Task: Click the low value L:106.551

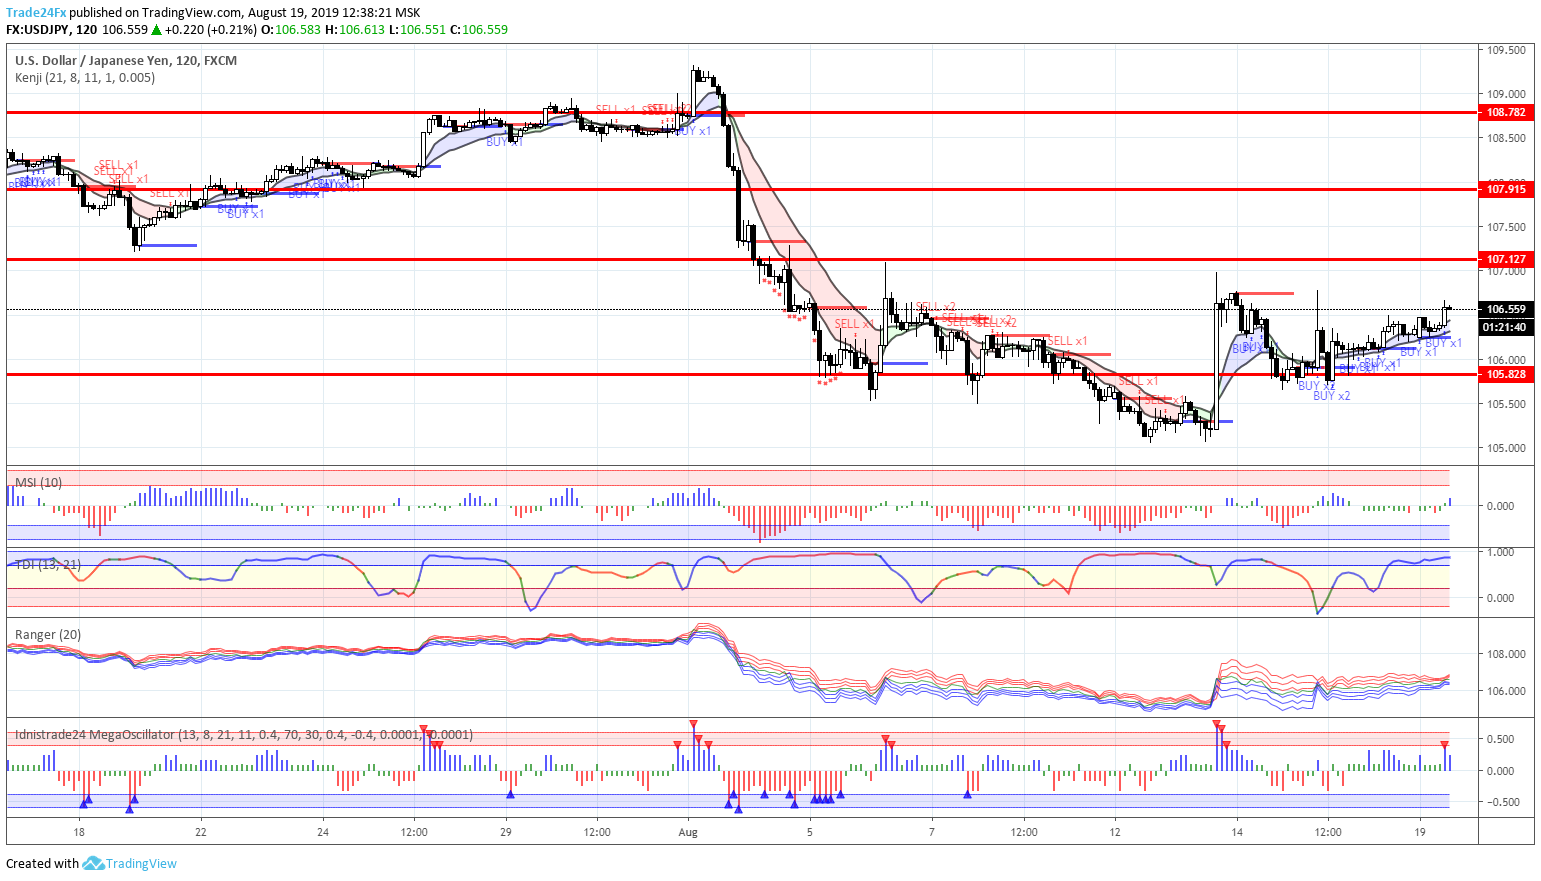Action: 417,30
